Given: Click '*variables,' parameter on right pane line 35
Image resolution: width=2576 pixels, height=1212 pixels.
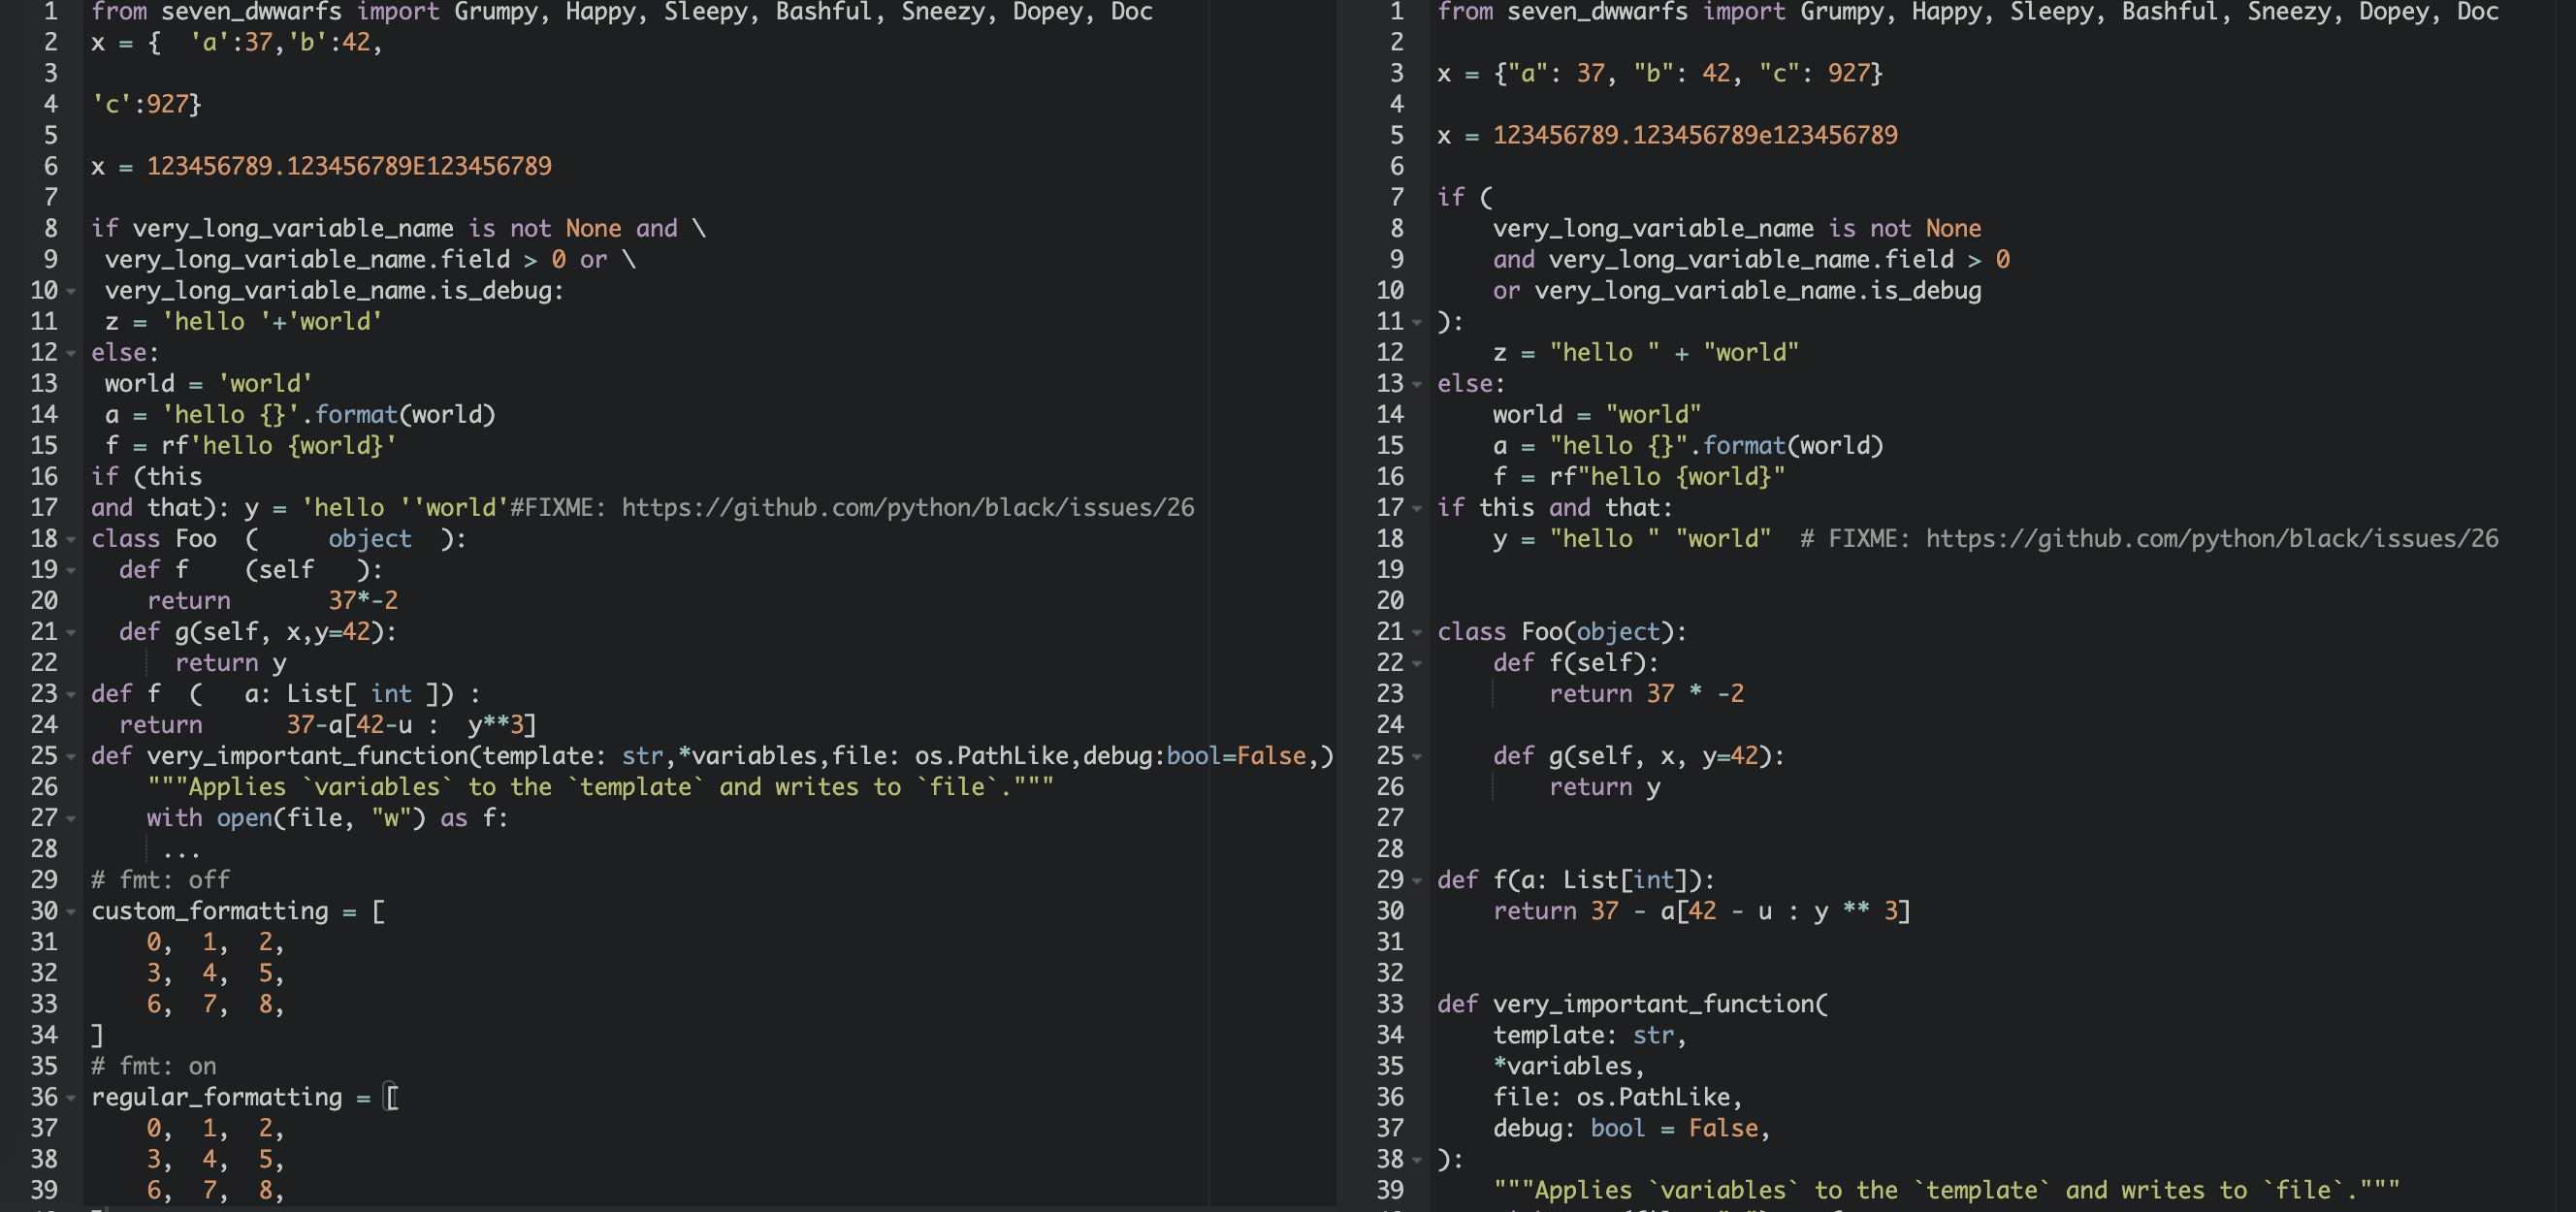Looking at the screenshot, I should point(1568,1066).
